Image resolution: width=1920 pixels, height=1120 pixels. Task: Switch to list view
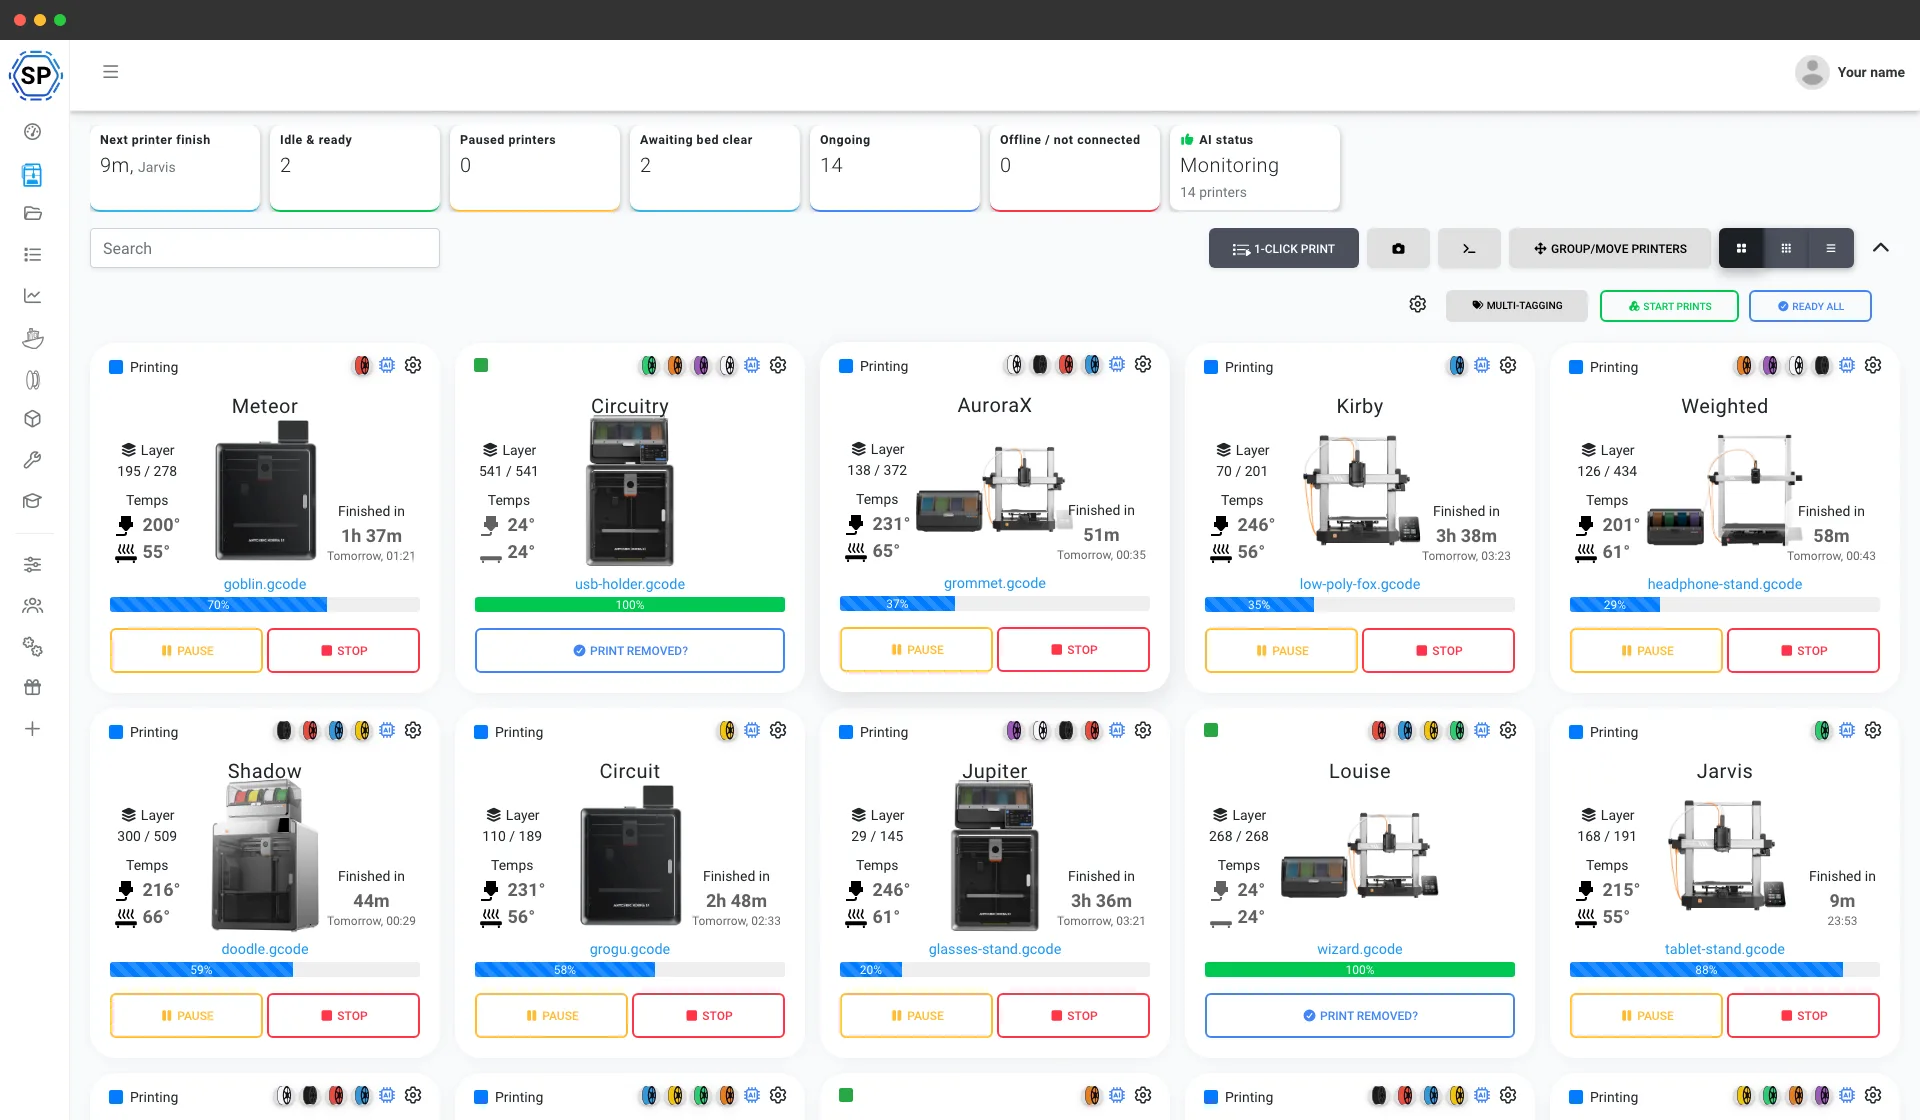coord(1831,248)
